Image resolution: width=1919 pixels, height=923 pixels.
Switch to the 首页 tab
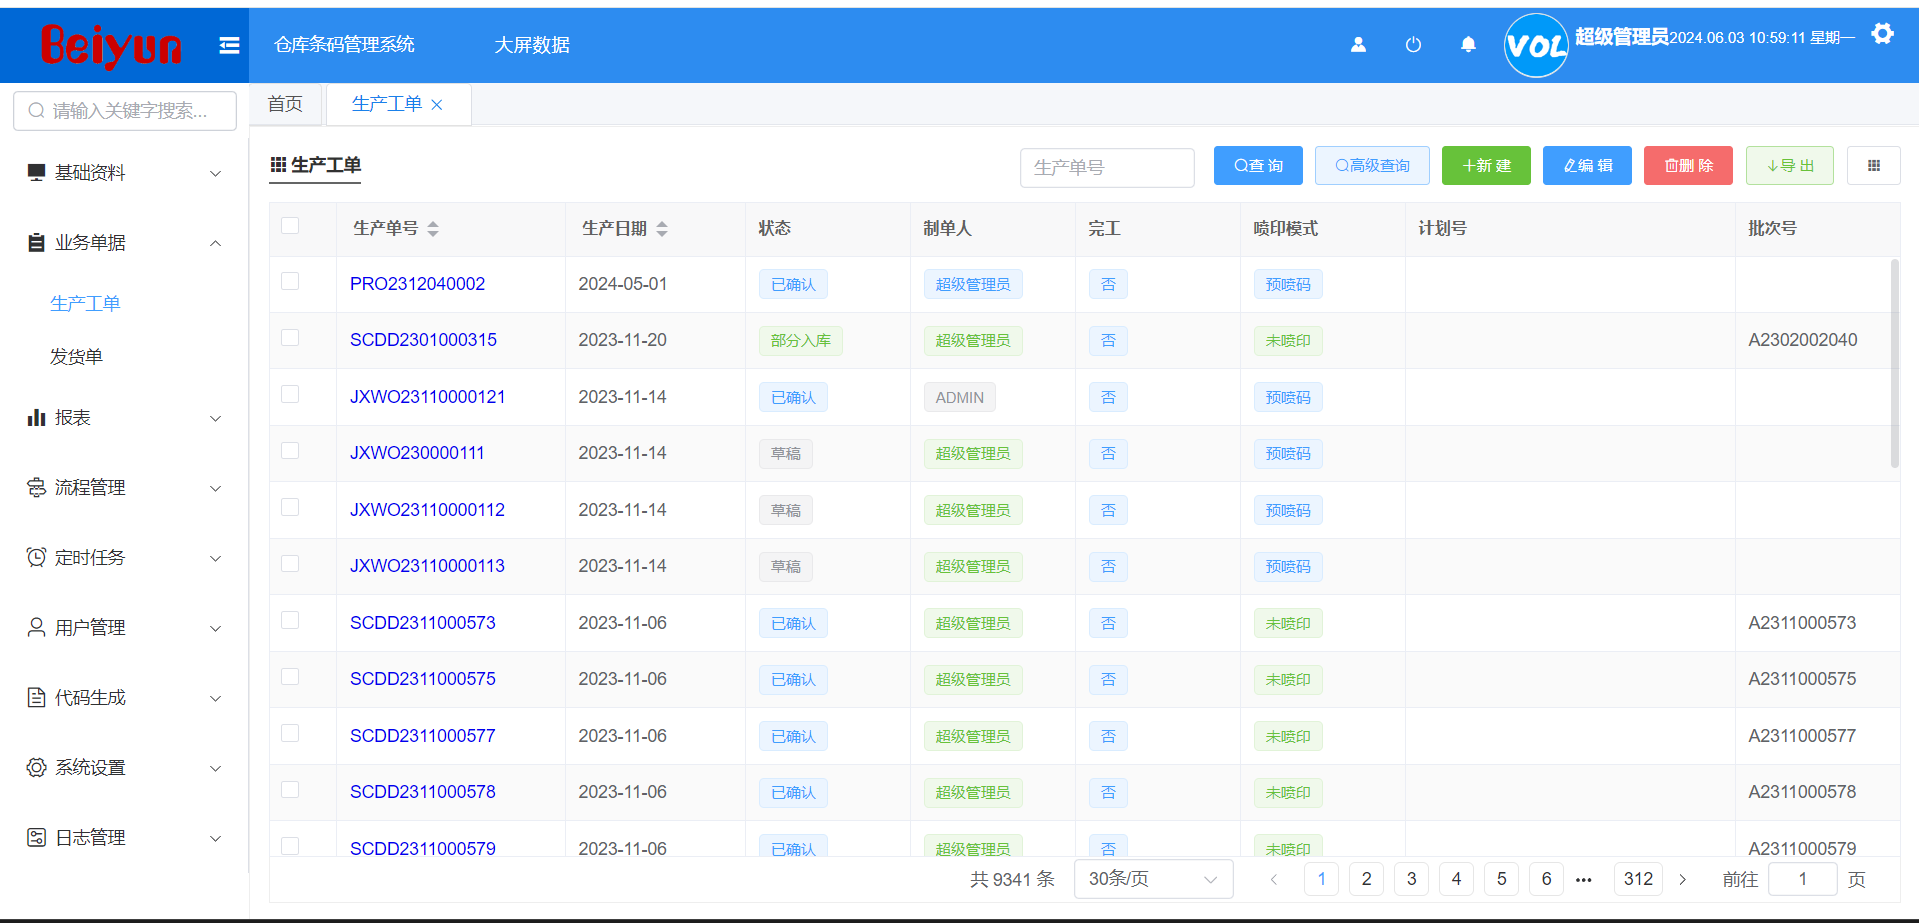285,104
